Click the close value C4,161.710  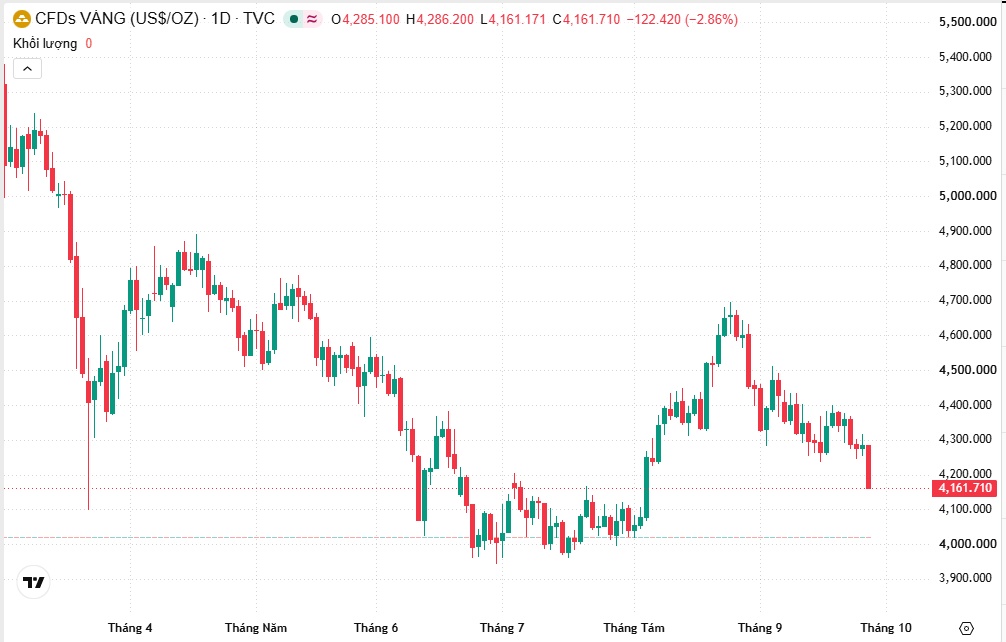pos(586,19)
